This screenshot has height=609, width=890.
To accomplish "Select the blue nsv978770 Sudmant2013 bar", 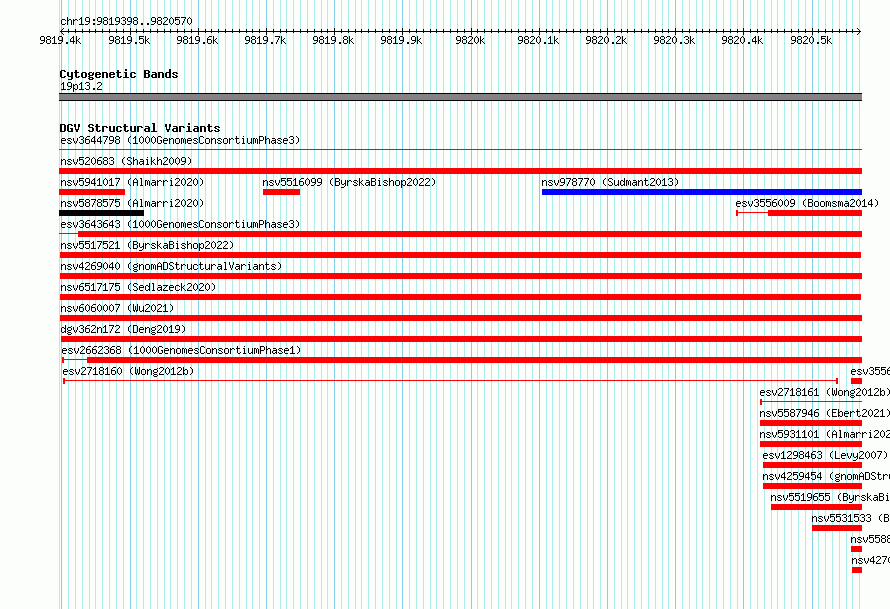I will coord(702,192).
